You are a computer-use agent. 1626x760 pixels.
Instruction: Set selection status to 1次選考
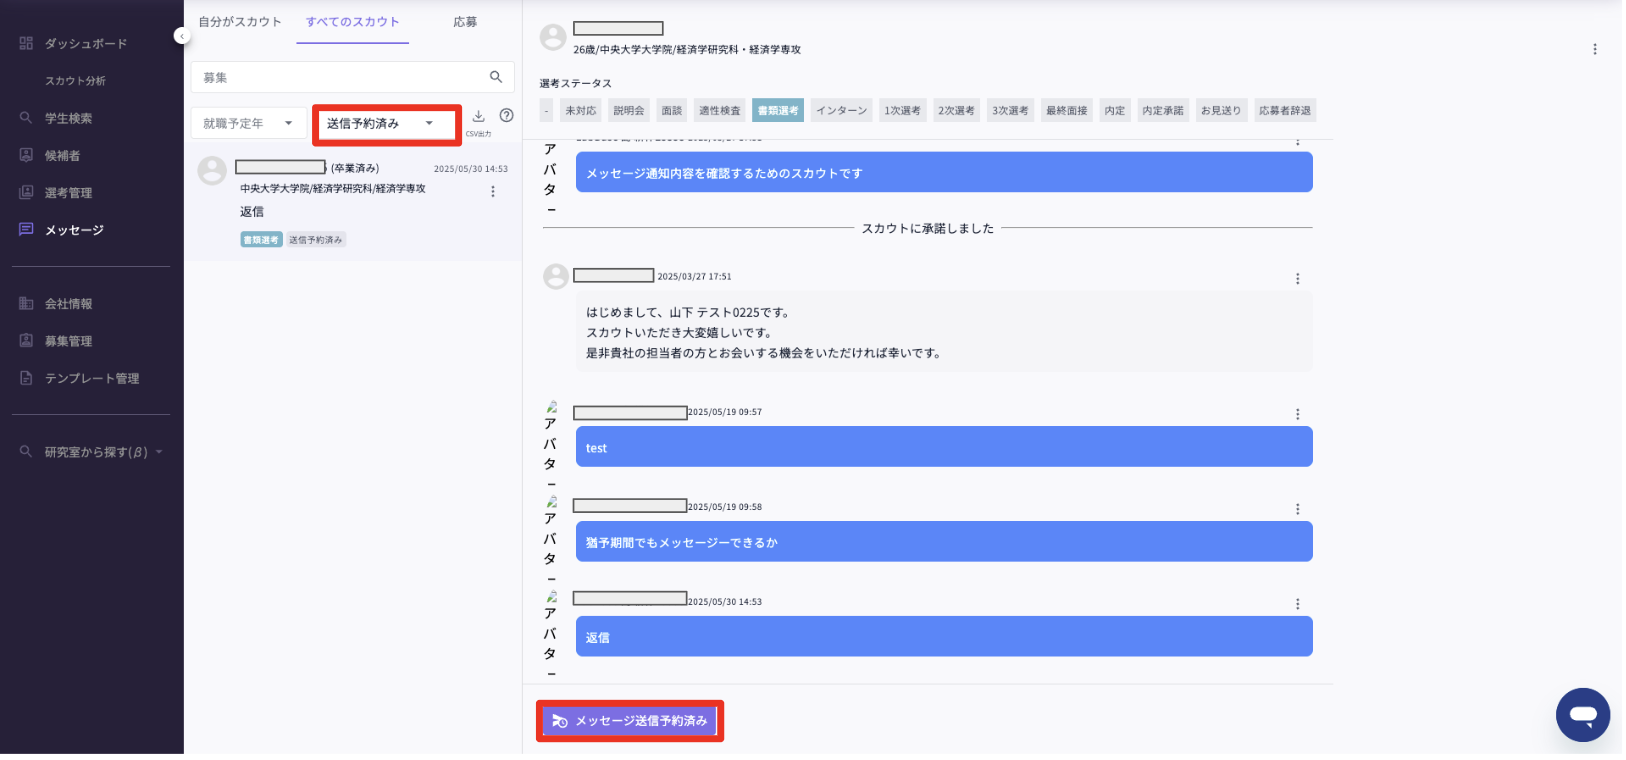903,111
